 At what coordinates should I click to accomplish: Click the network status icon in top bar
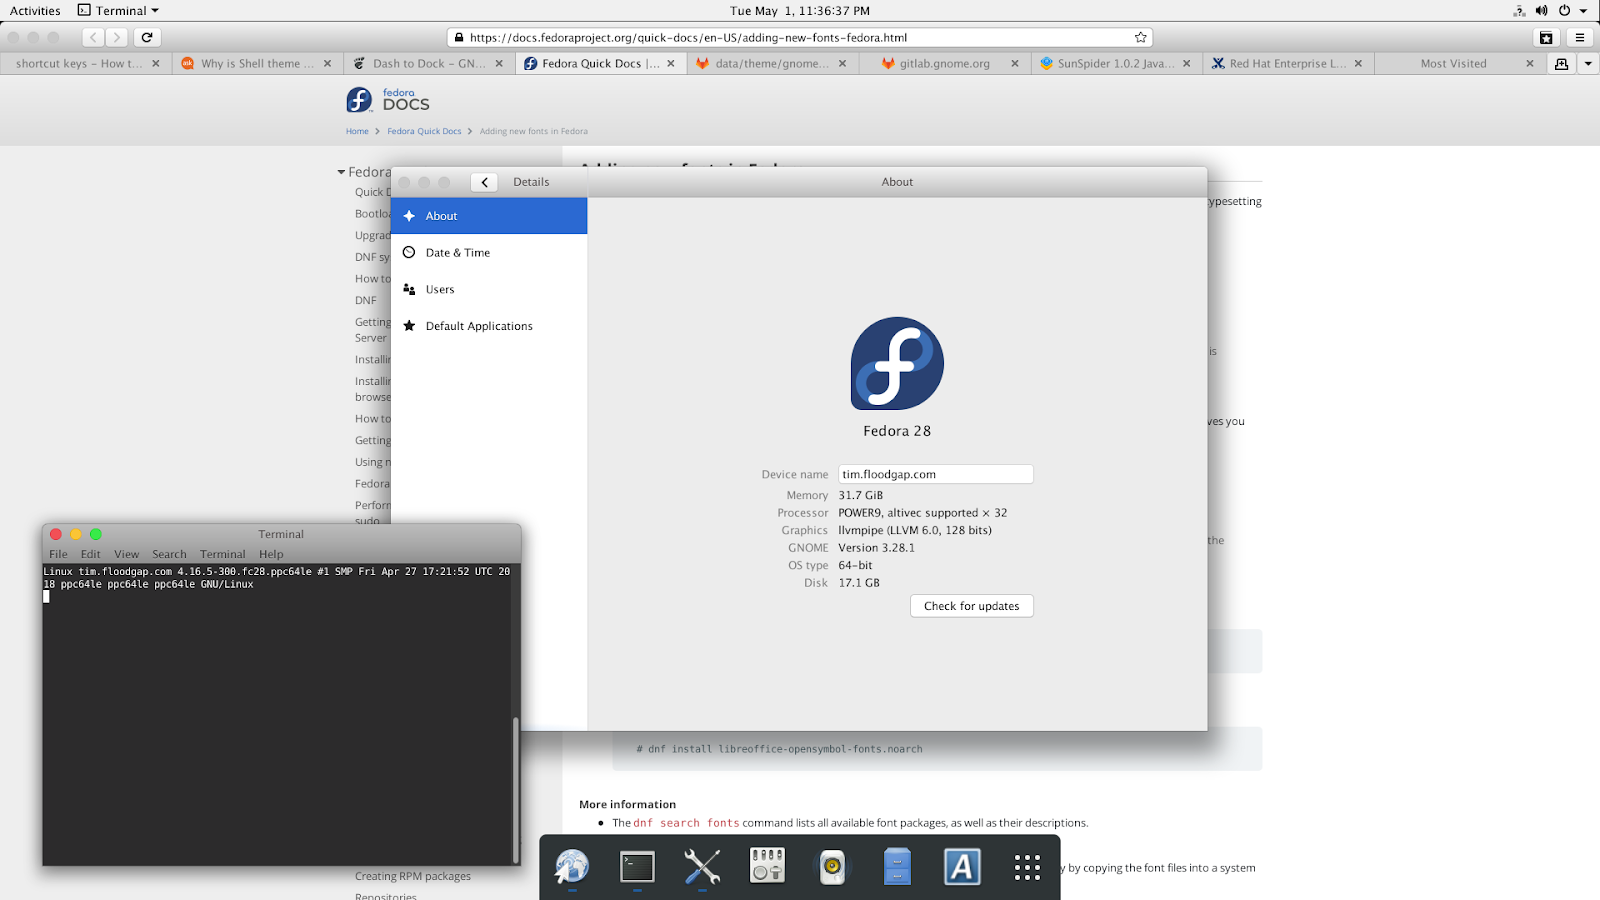[1519, 11]
